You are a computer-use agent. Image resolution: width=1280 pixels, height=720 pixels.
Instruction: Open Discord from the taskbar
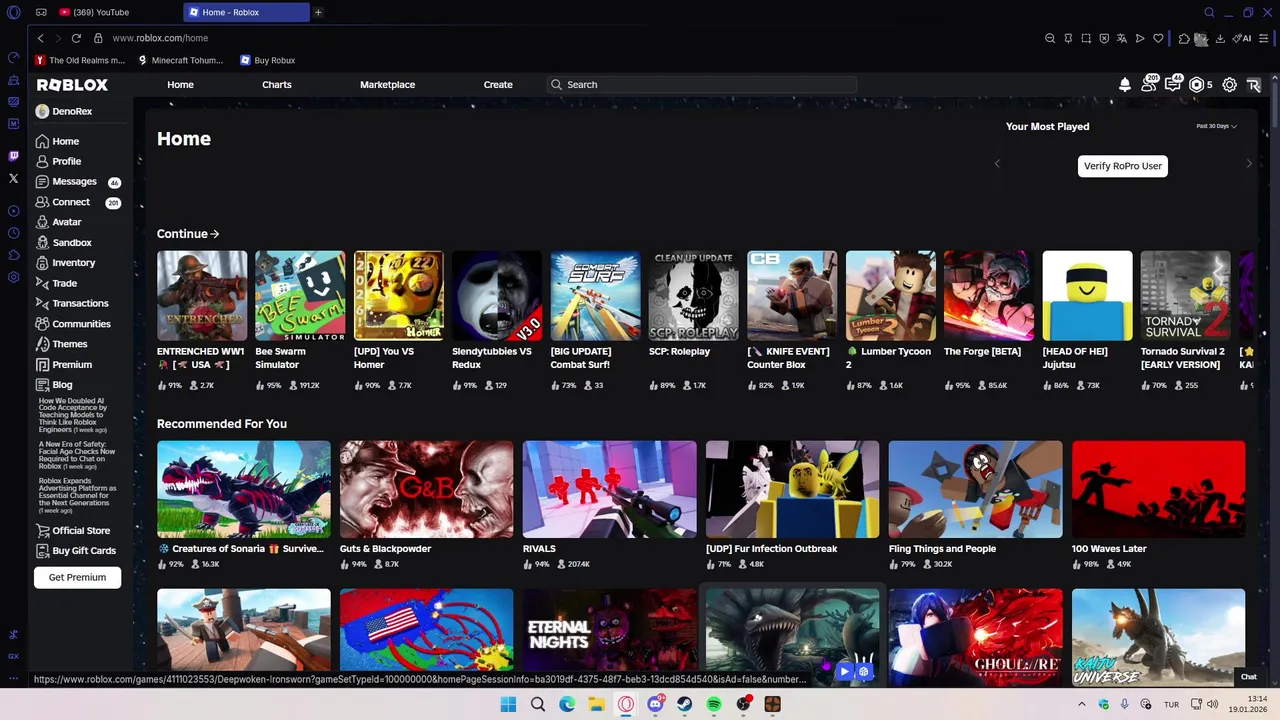(x=655, y=704)
